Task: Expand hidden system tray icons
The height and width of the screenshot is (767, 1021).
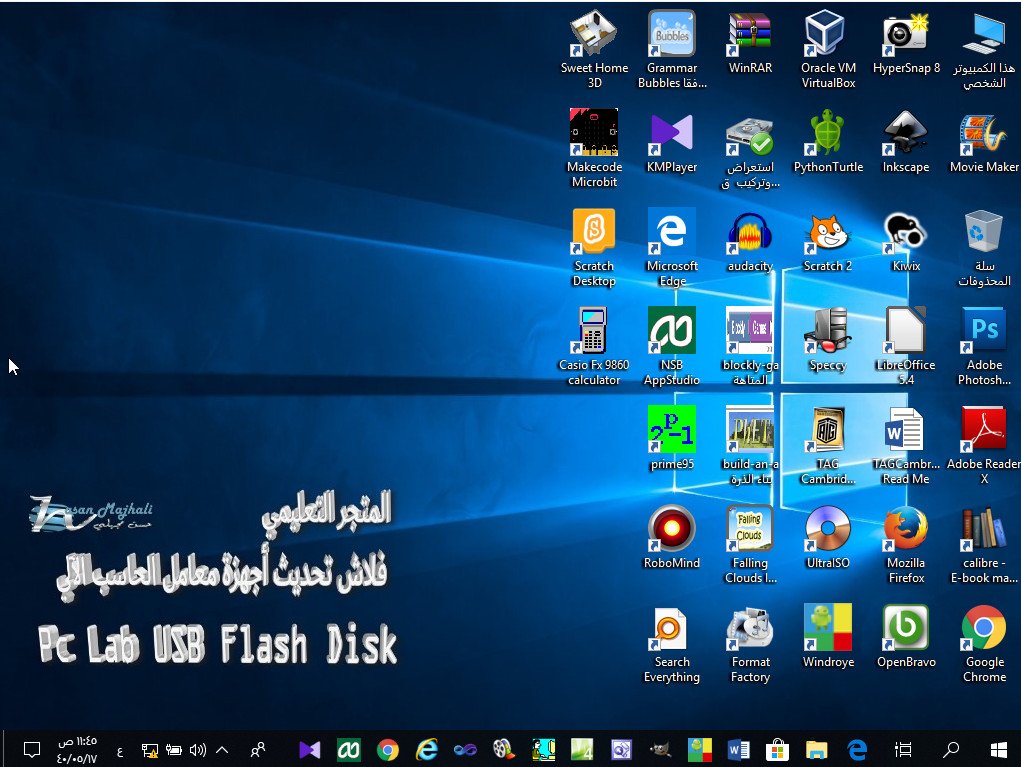Action: click(221, 750)
